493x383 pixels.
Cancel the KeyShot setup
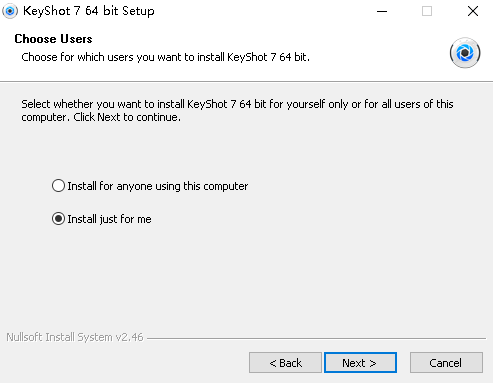[x=446, y=363]
